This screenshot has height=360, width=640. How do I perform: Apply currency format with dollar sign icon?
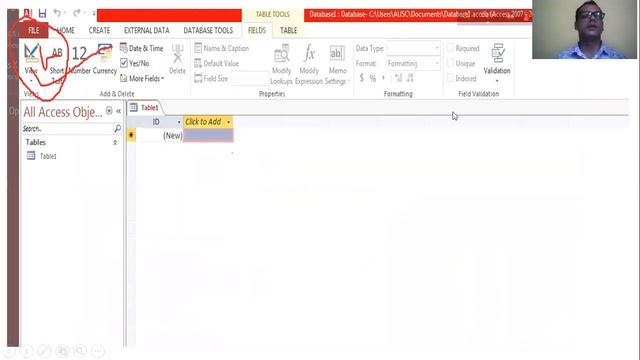pyautogui.click(x=362, y=78)
